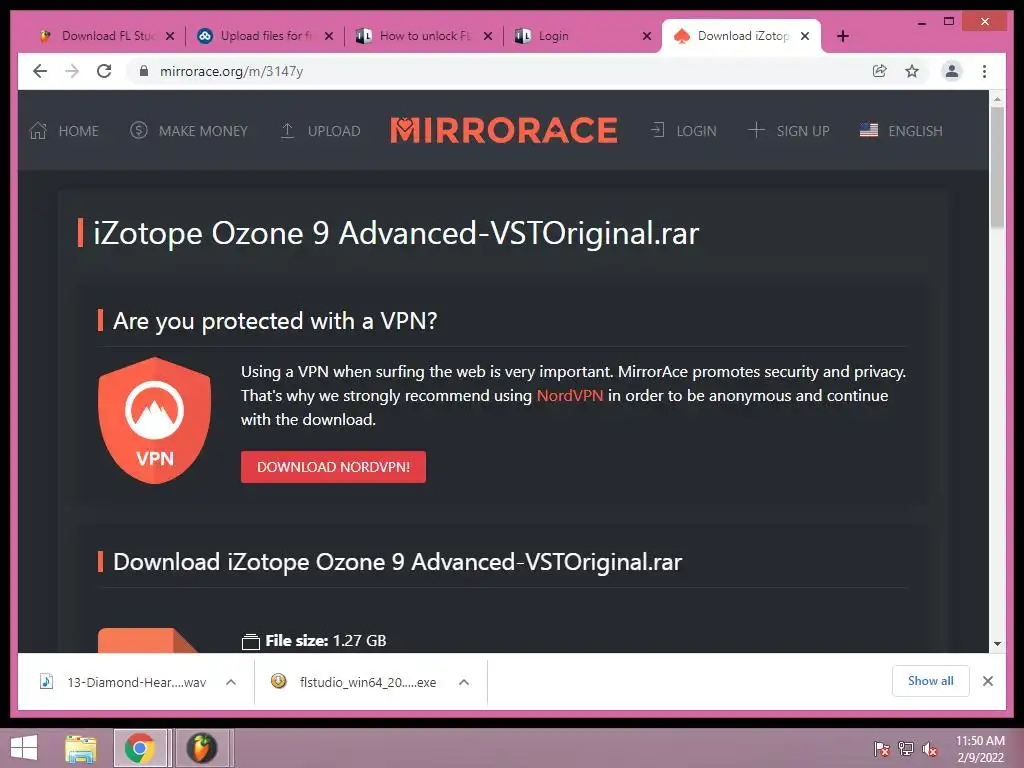Click the DOWNLOAD NORDVPN! button
Viewport: 1024px width, 768px height.
pyautogui.click(x=333, y=467)
